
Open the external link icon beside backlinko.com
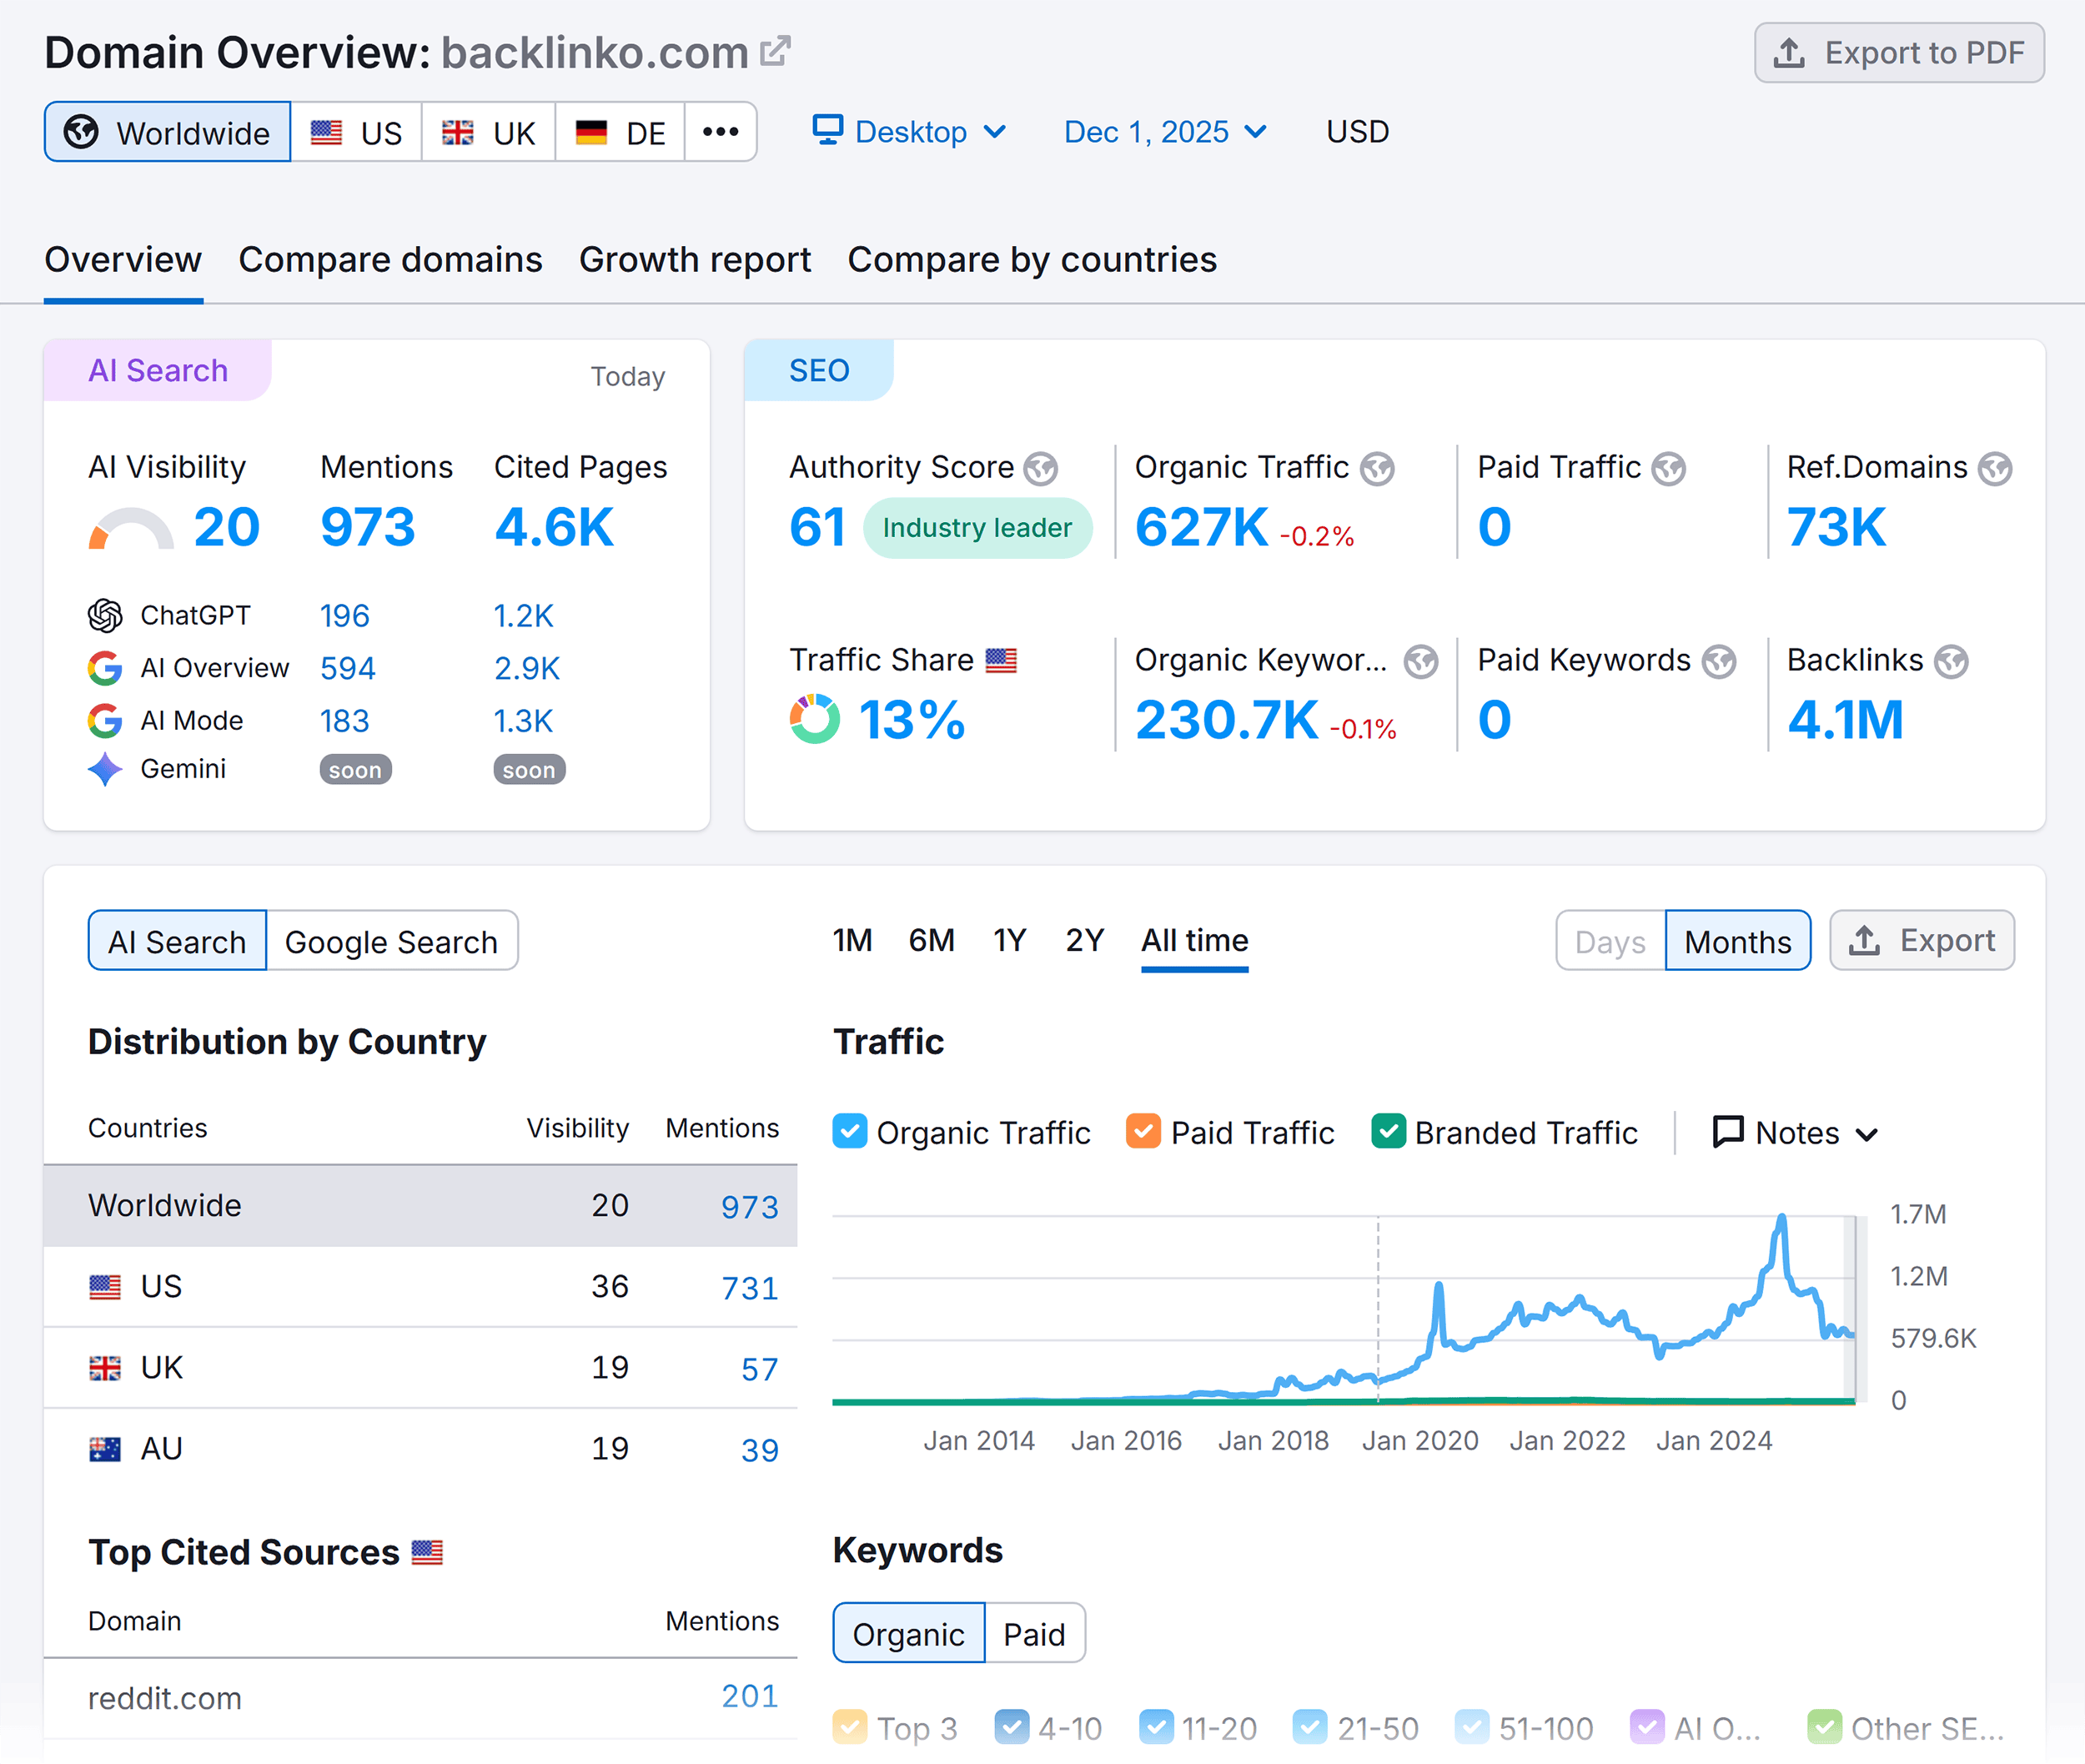(x=775, y=49)
